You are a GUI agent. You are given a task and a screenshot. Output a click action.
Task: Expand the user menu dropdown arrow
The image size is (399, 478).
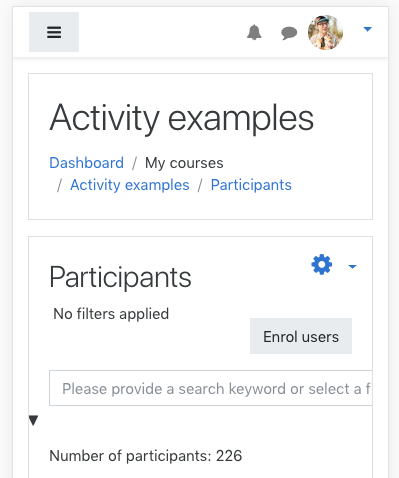(x=367, y=29)
